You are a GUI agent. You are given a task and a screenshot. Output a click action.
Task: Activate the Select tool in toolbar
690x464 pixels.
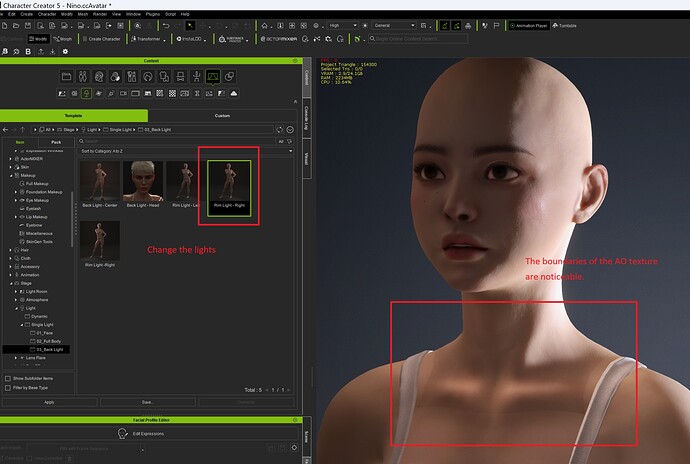[x=190, y=26]
